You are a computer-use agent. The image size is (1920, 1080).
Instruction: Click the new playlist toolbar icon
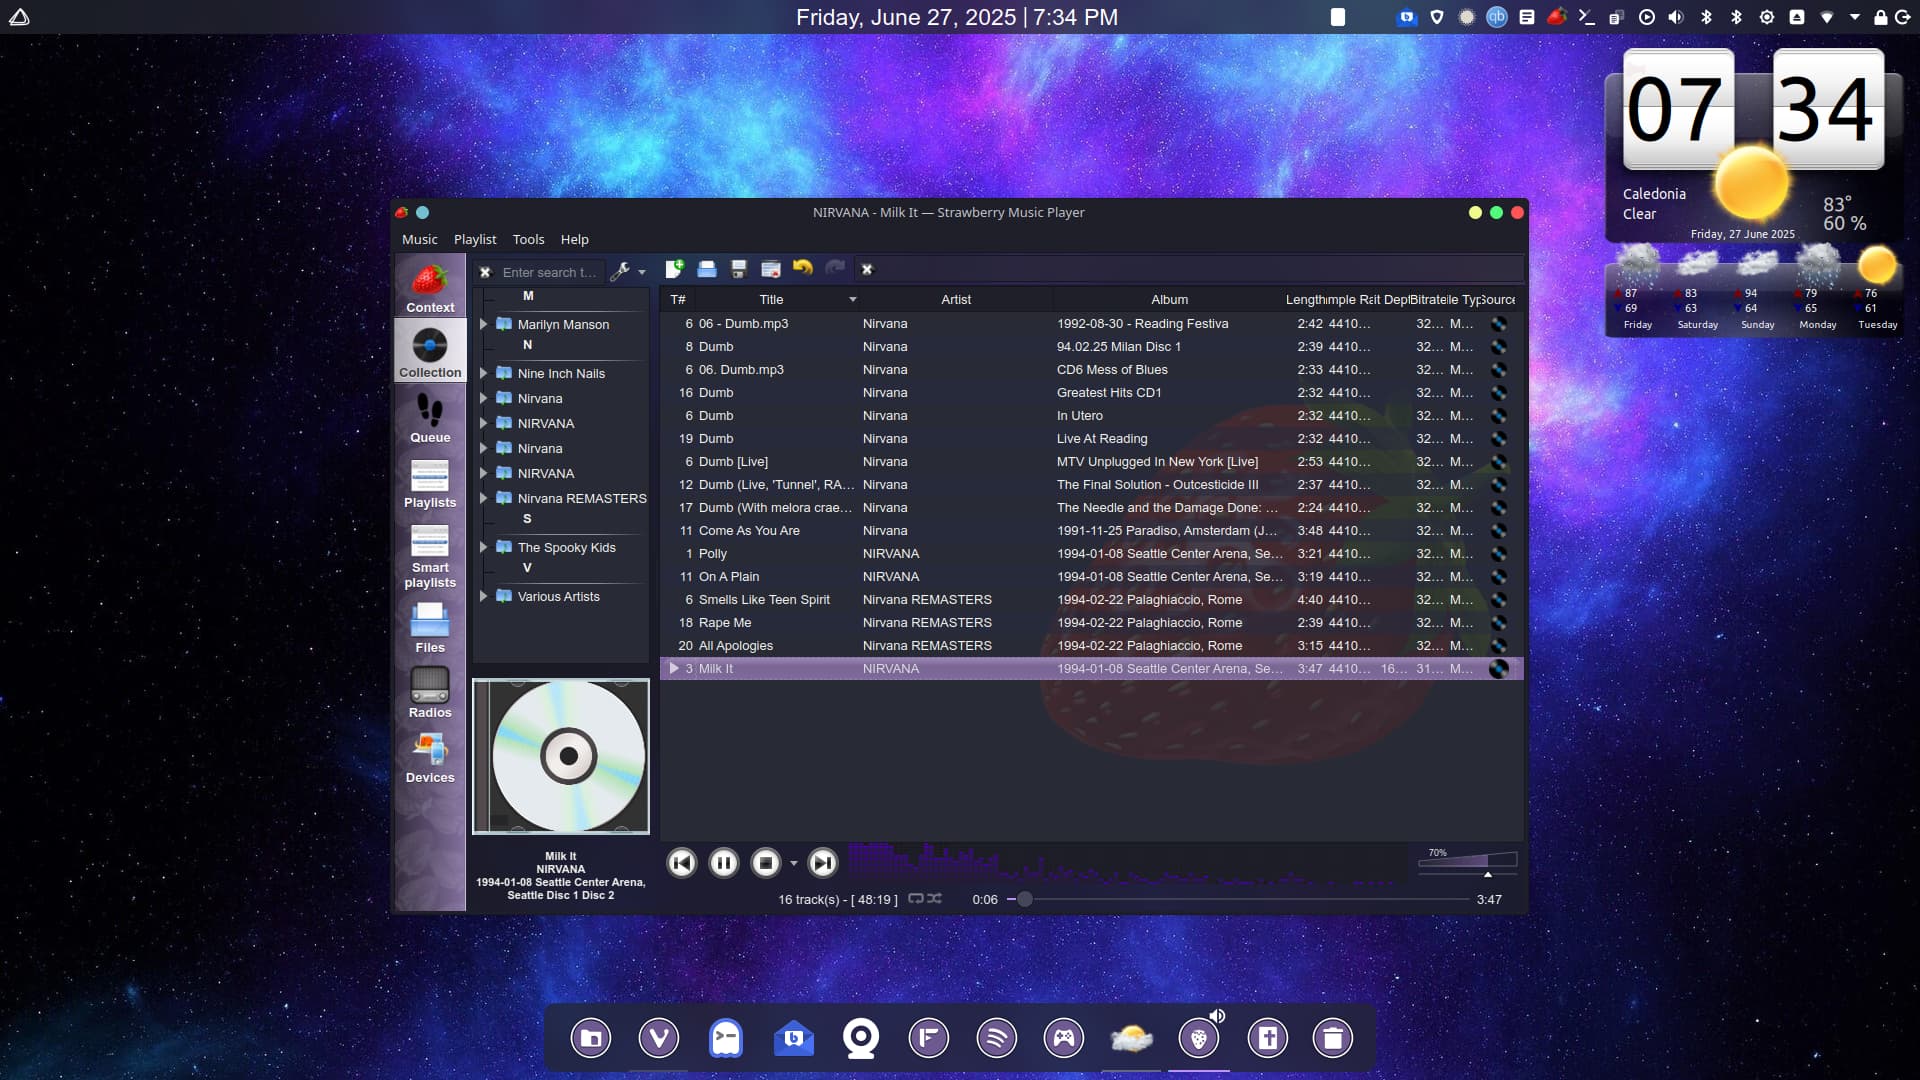coord(674,269)
